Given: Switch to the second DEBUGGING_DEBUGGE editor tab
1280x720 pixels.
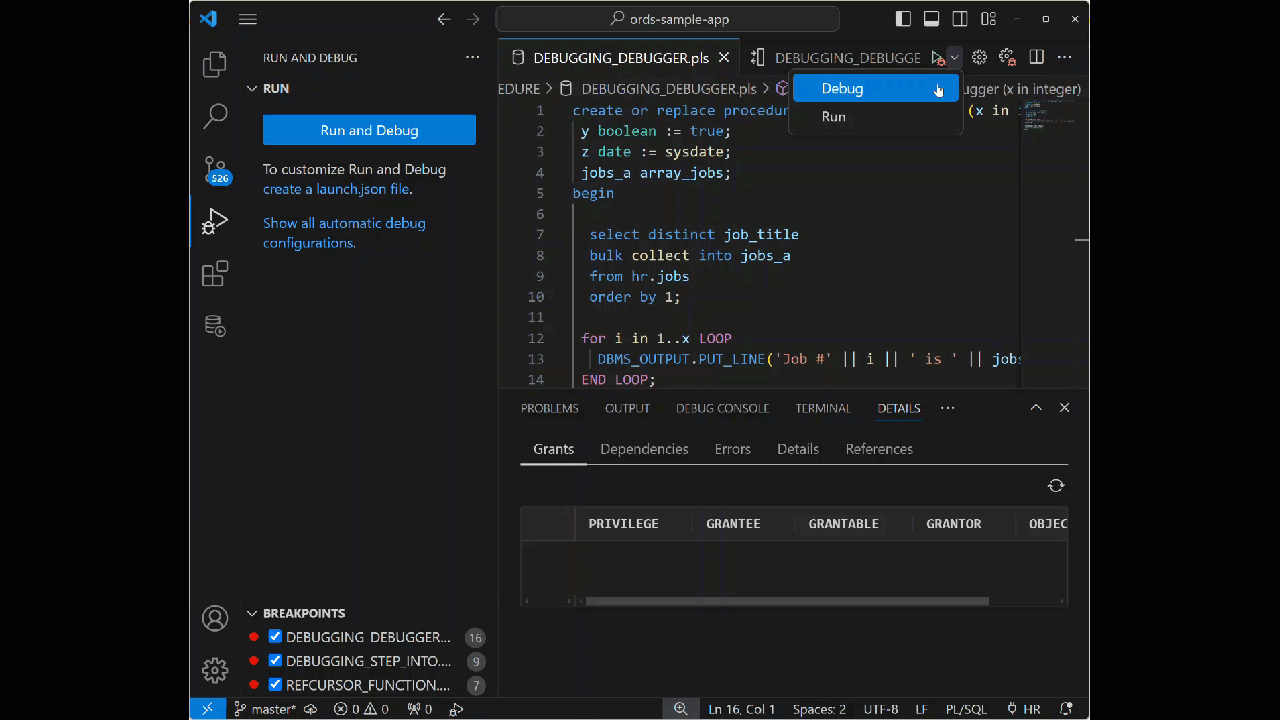Looking at the screenshot, I should click(835, 58).
